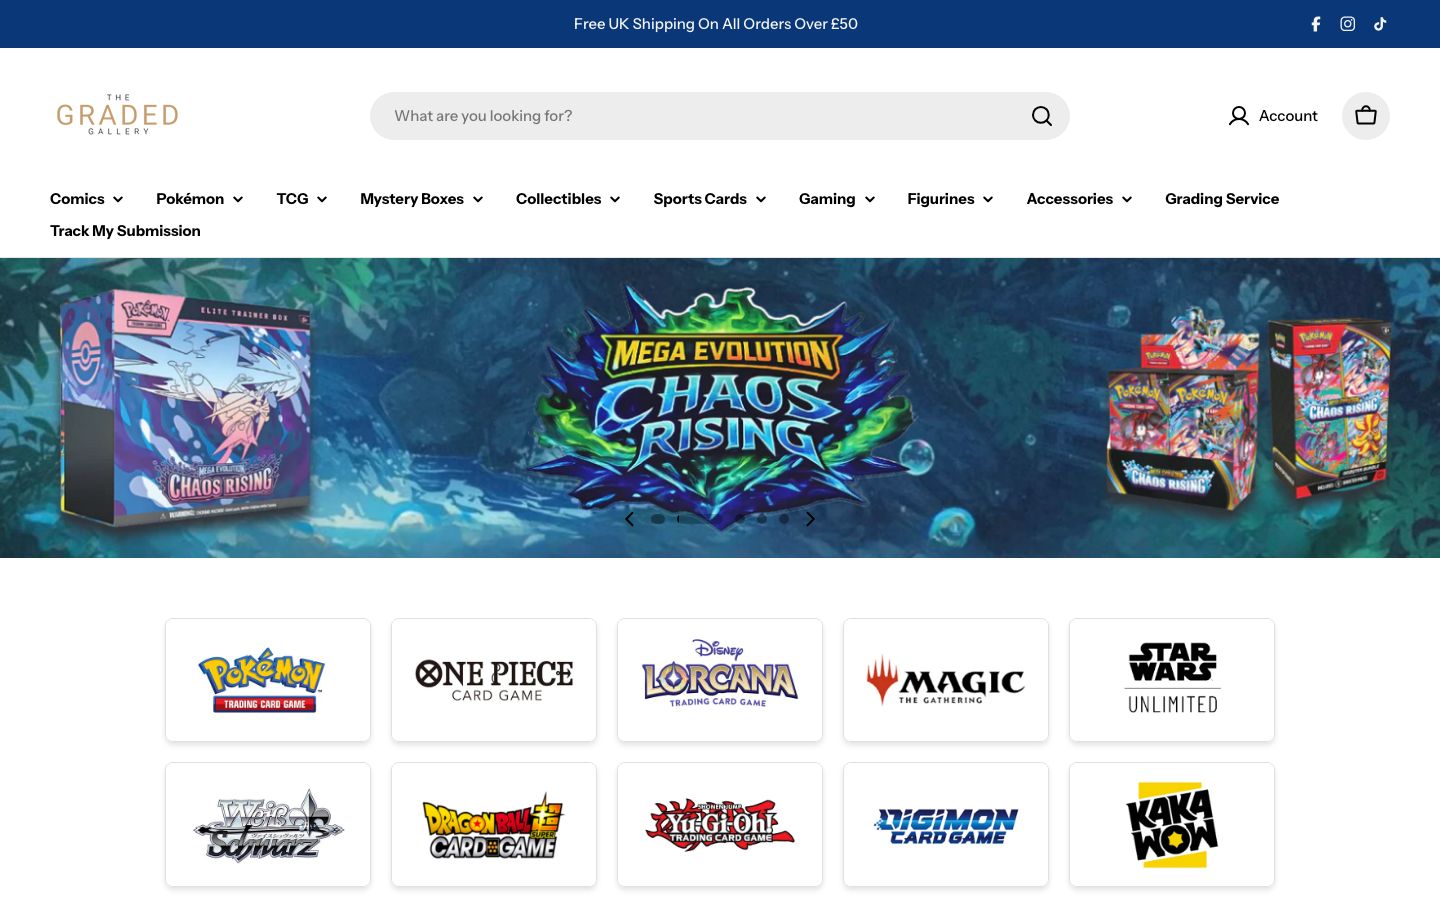Open the Dragon Ball Super Card Game tile
The height and width of the screenshot is (900, 1440).
(494, 825)
